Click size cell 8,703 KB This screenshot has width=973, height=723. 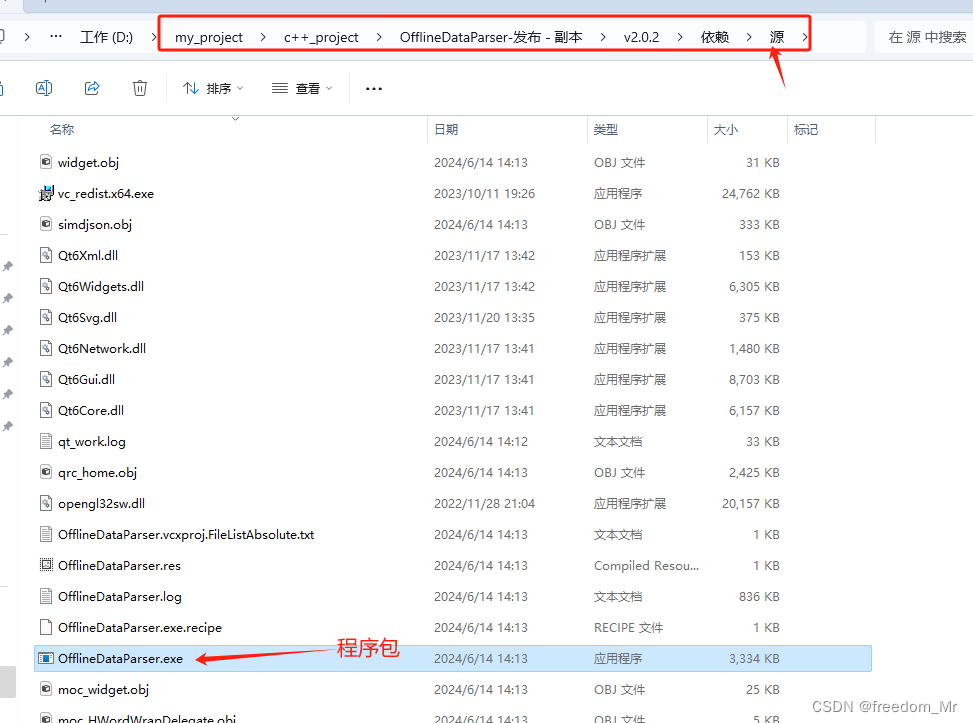[754, 380]
